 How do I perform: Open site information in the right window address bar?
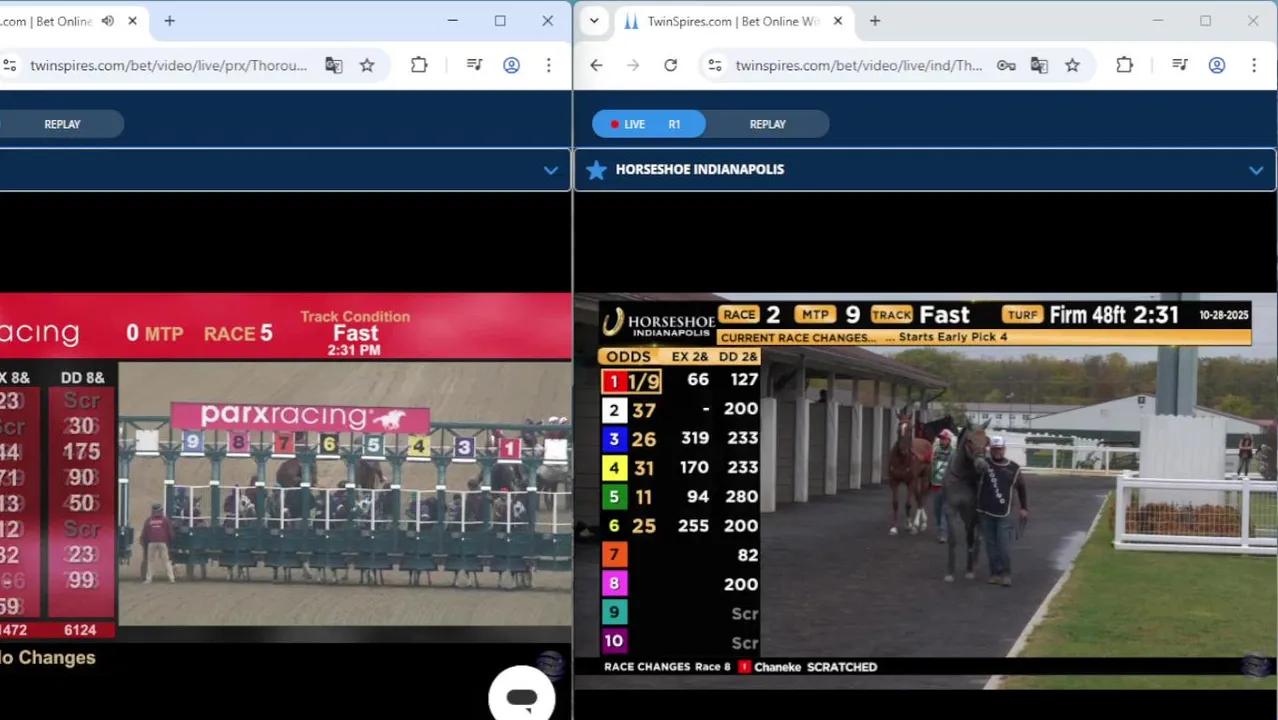(x=714, y=65)
